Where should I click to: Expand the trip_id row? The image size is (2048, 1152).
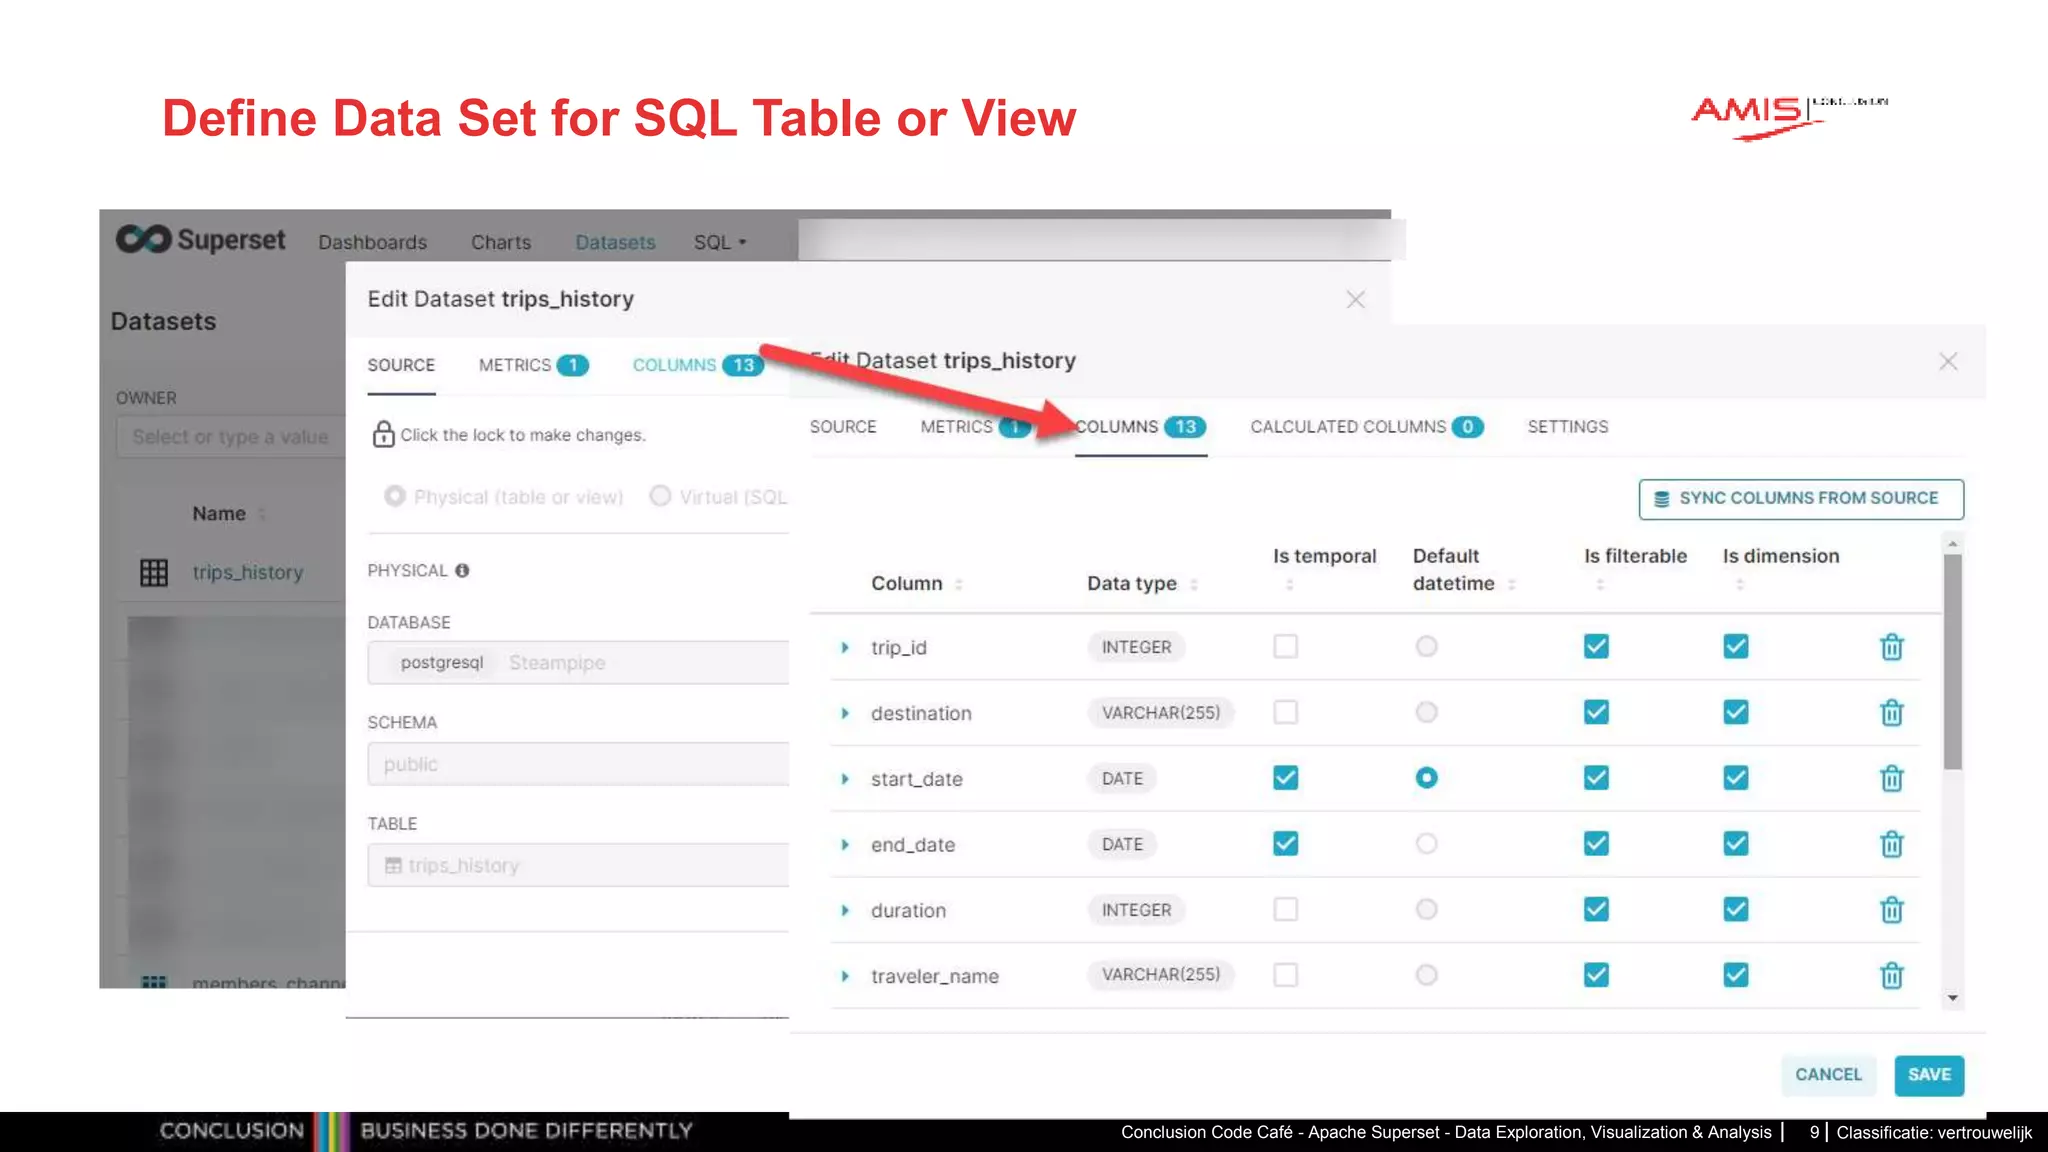click(x=845, y=647)
